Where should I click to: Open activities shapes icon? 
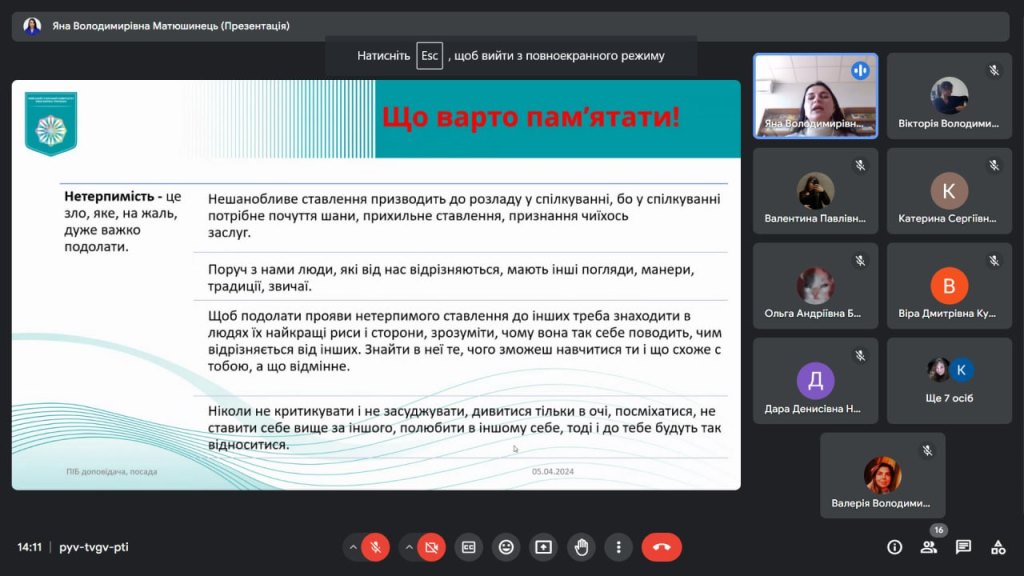[998, 547]
